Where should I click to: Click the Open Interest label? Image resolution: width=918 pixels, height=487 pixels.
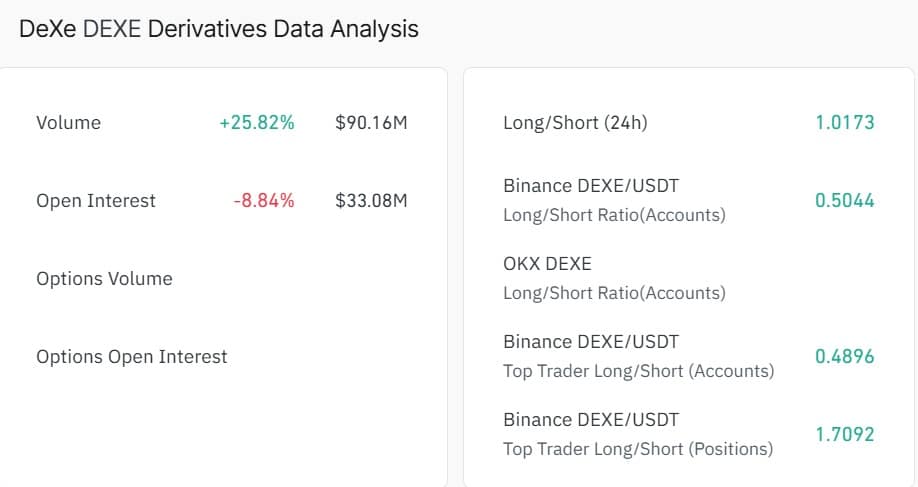pyautogui.click(x=96, y=201)
